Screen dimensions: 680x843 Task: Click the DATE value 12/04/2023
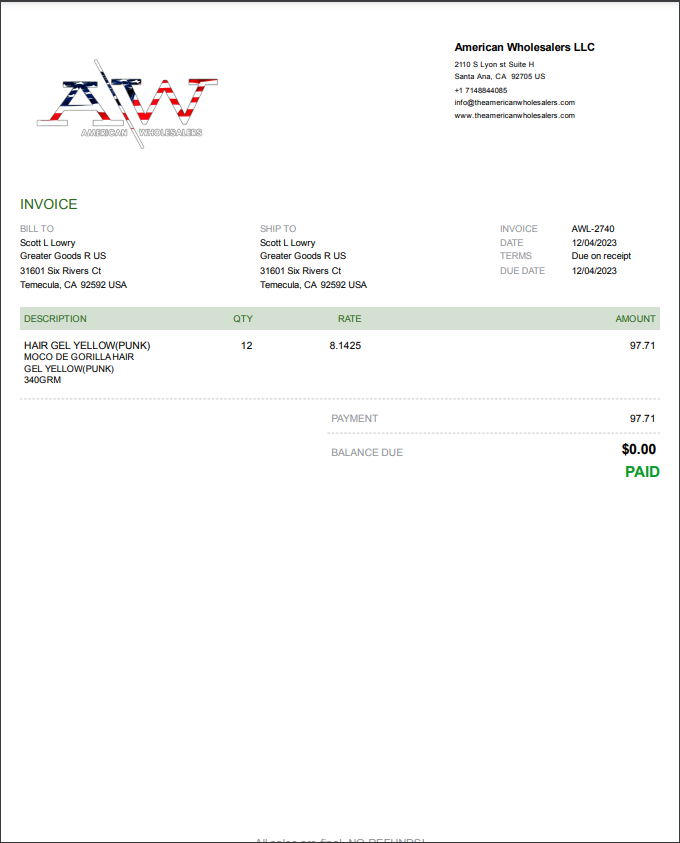(x=594, y=242)
